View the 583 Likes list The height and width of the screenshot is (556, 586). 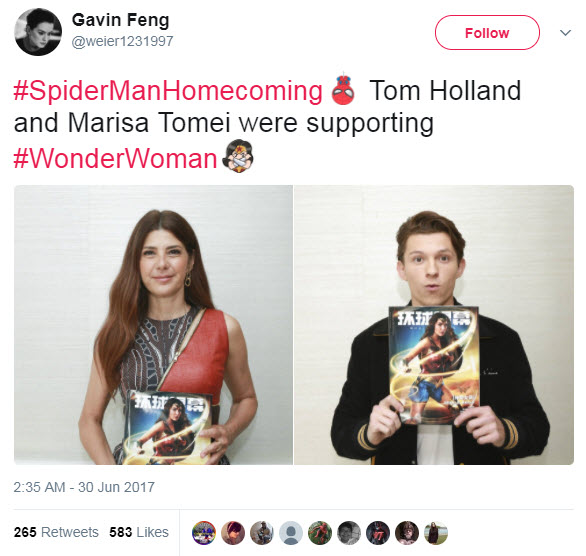[x=139, y=532]
